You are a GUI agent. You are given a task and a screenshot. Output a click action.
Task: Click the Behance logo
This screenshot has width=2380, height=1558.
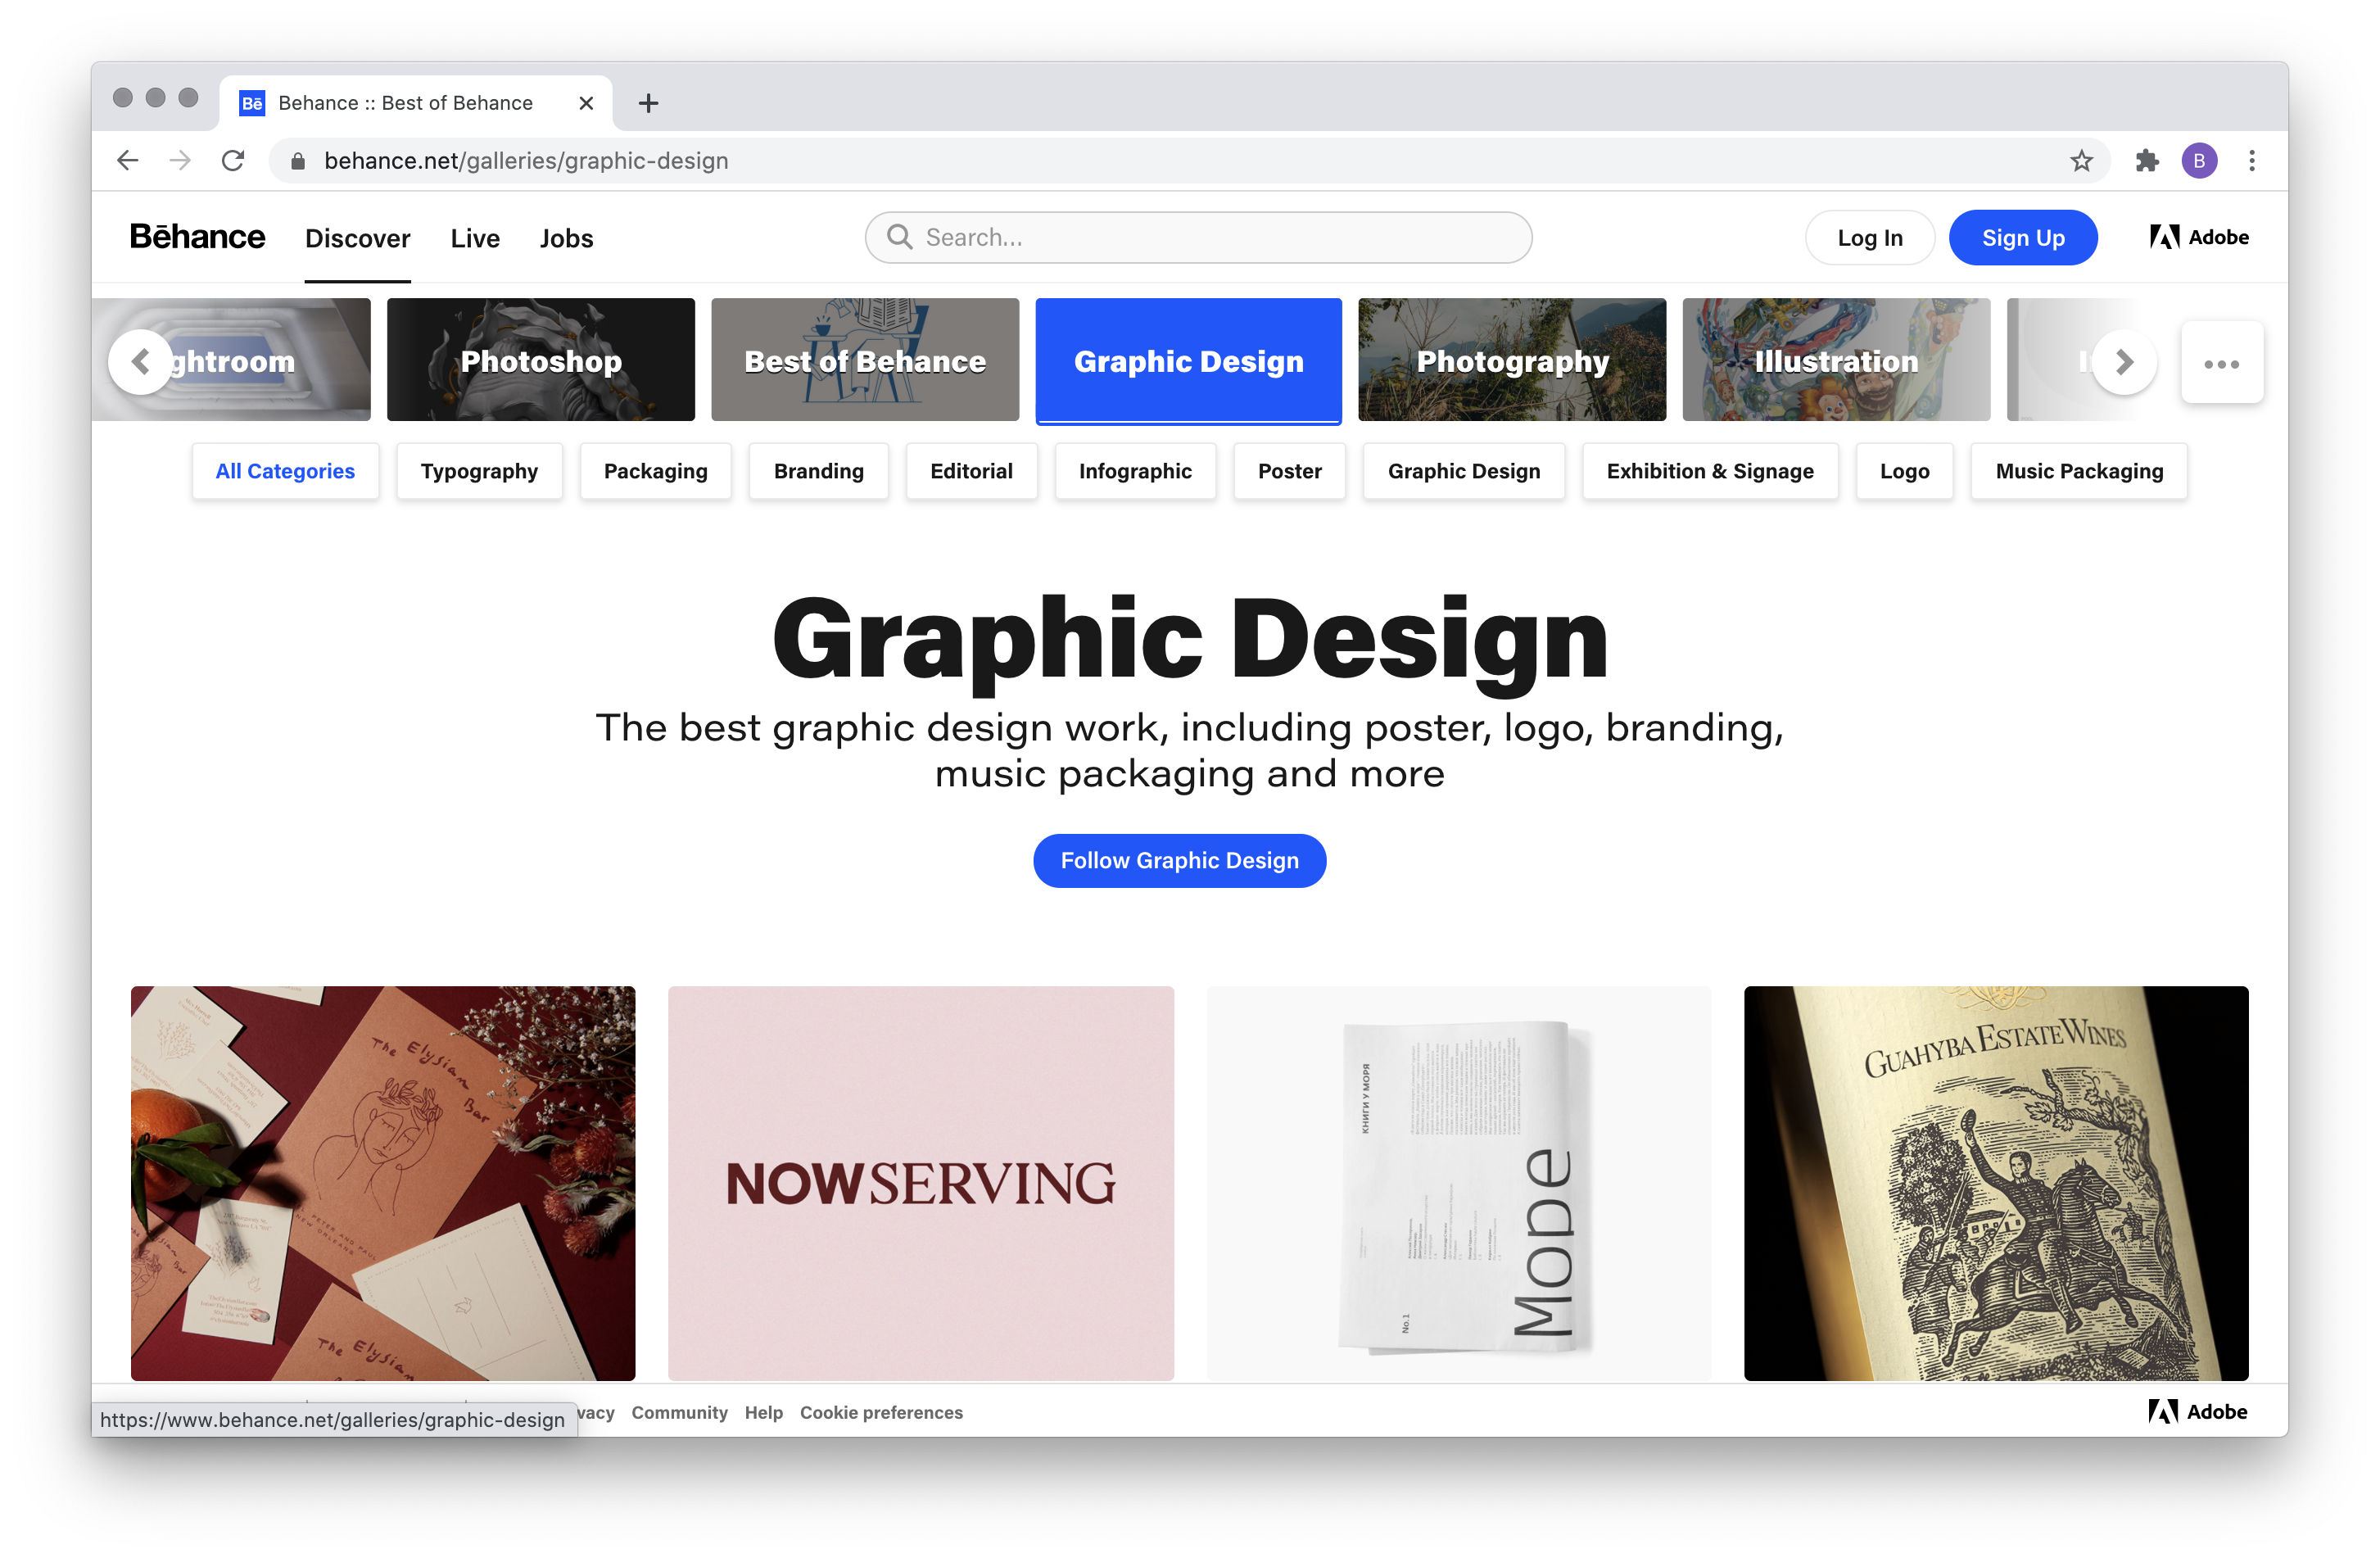tap(197, 237)
